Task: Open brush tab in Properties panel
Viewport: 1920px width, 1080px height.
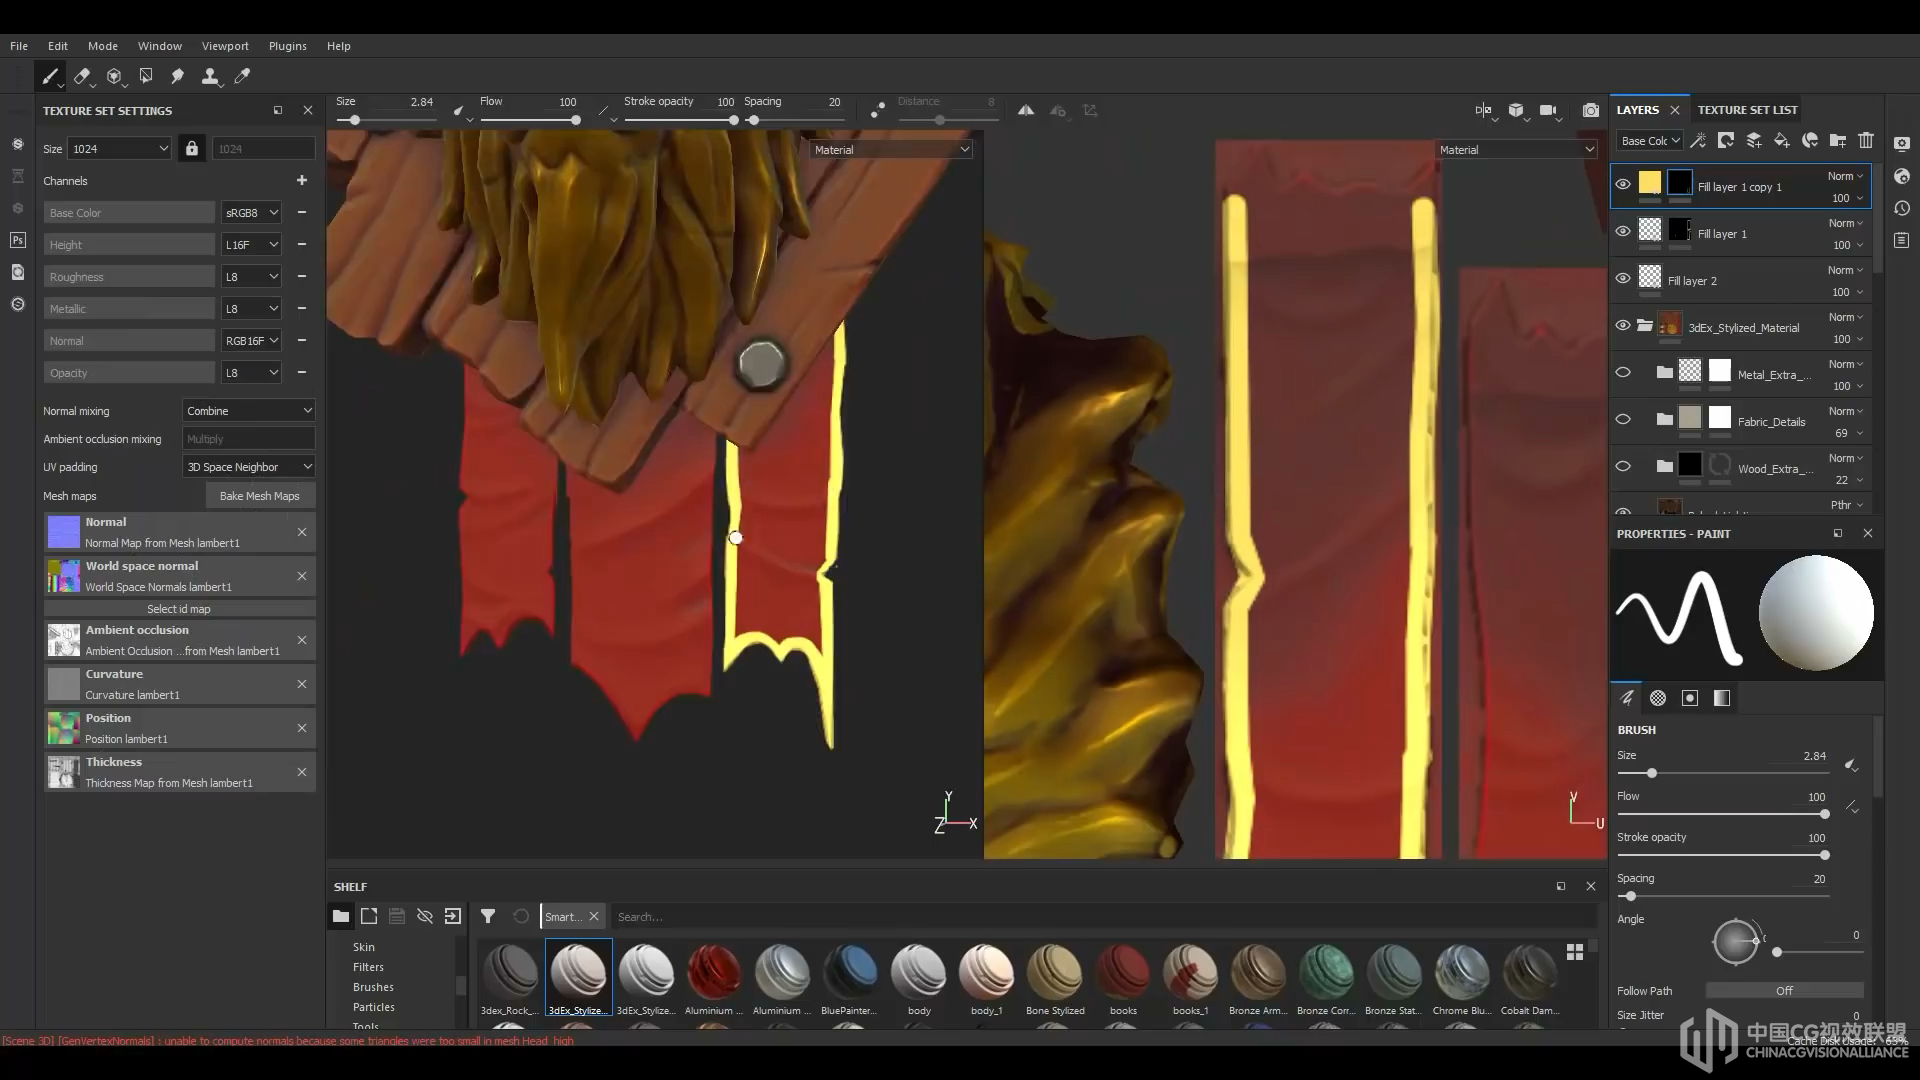Action: tap(1626, 698)
